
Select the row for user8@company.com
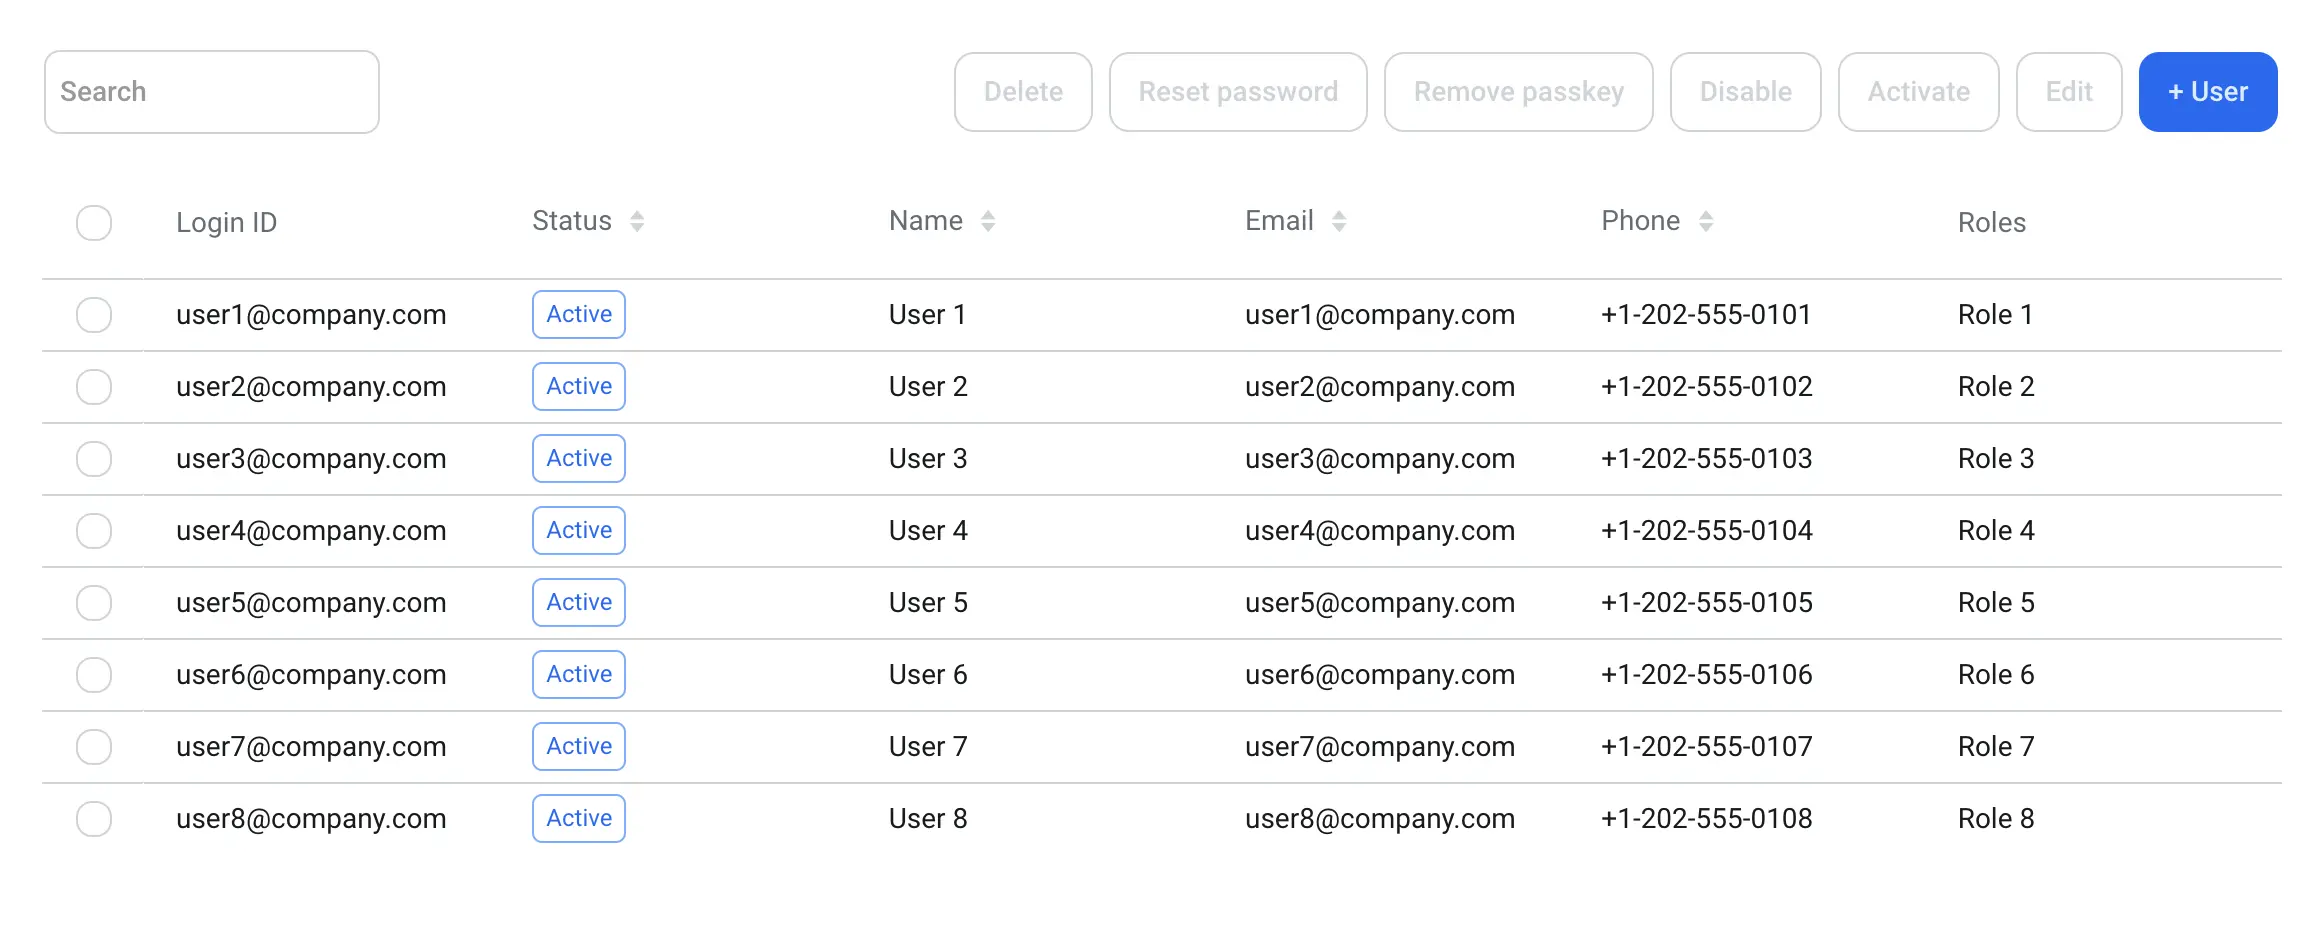tap(93, 818)
